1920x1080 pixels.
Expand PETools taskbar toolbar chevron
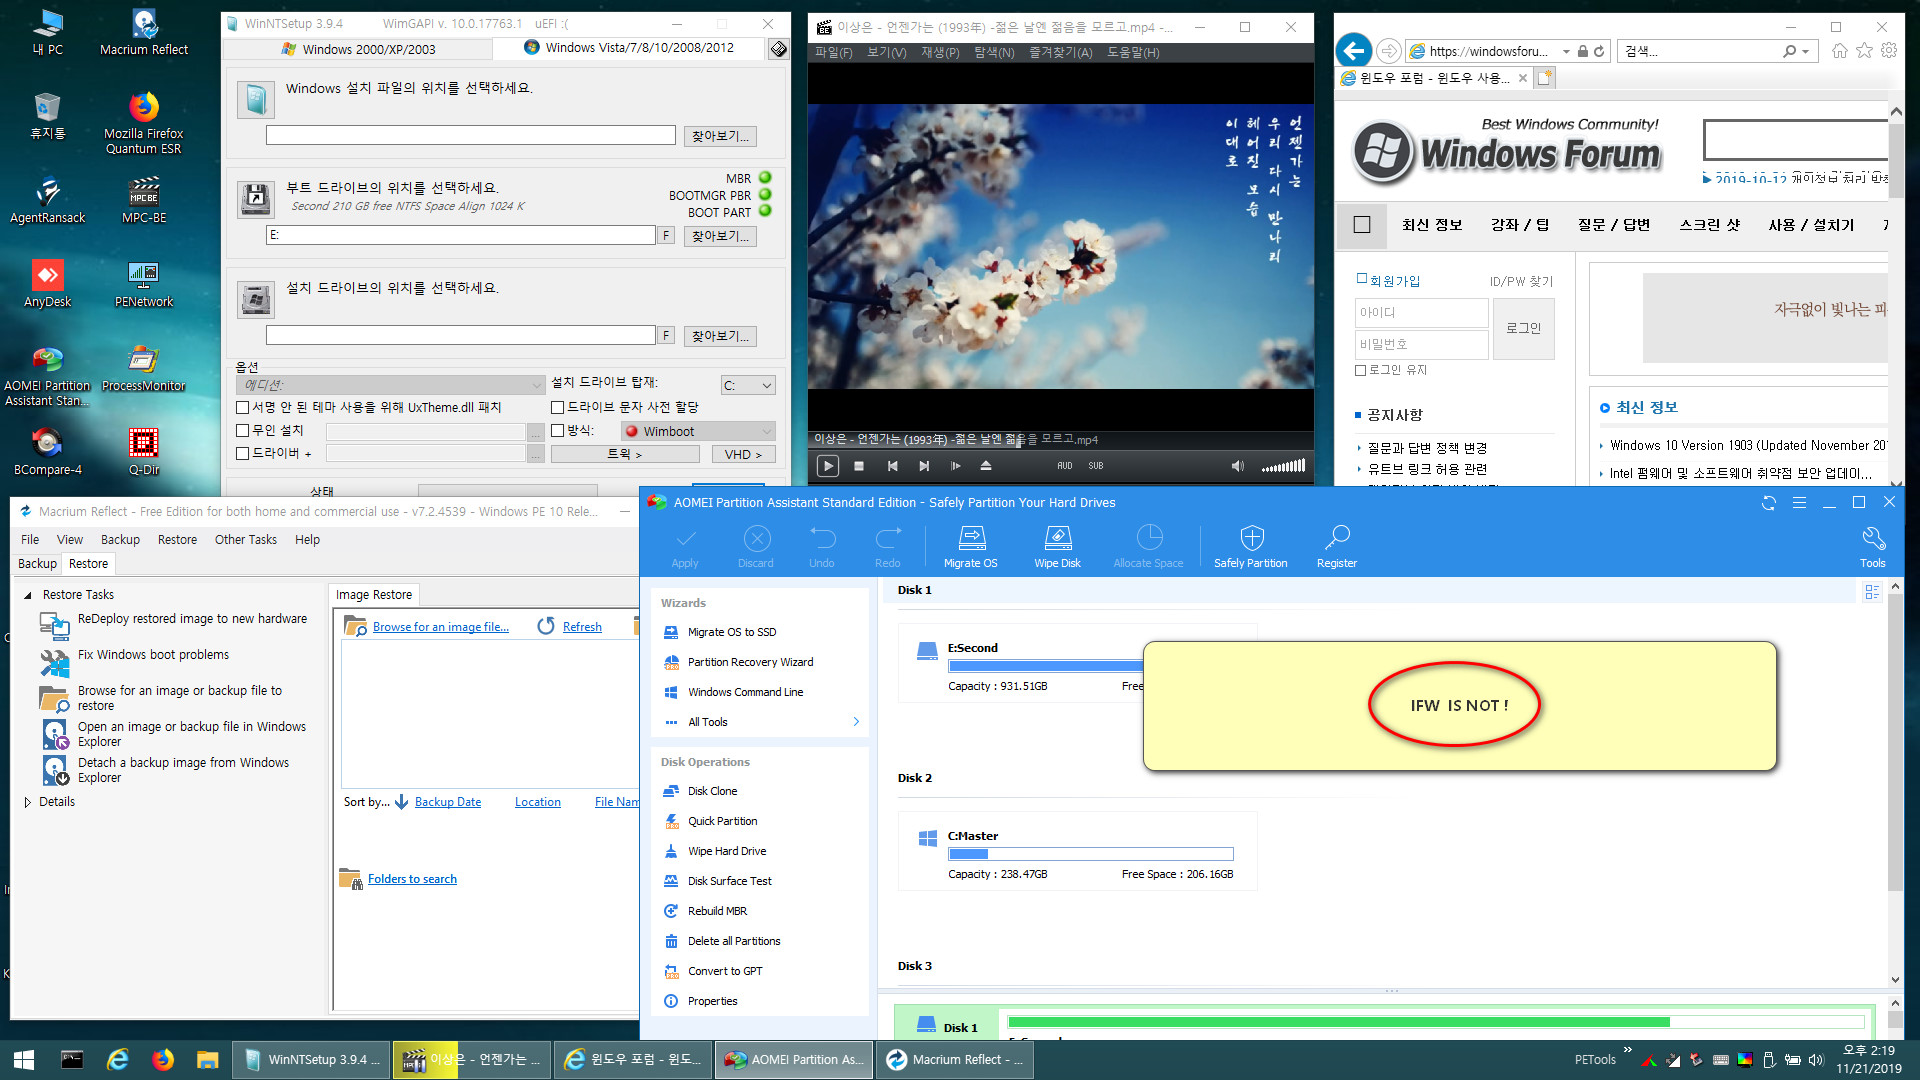[1627, 1051]
